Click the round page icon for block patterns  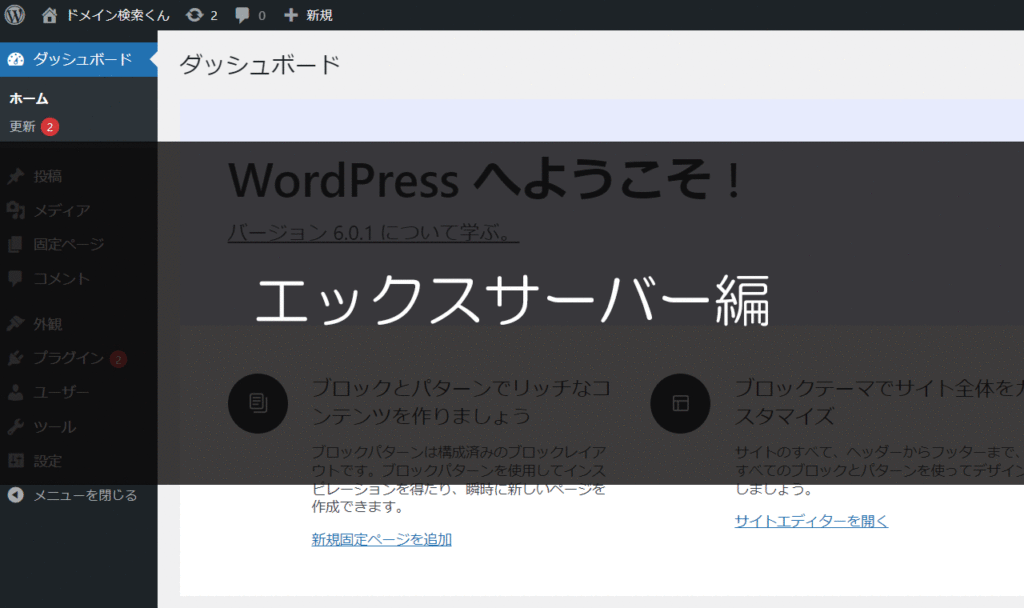(x=258, y=403)
